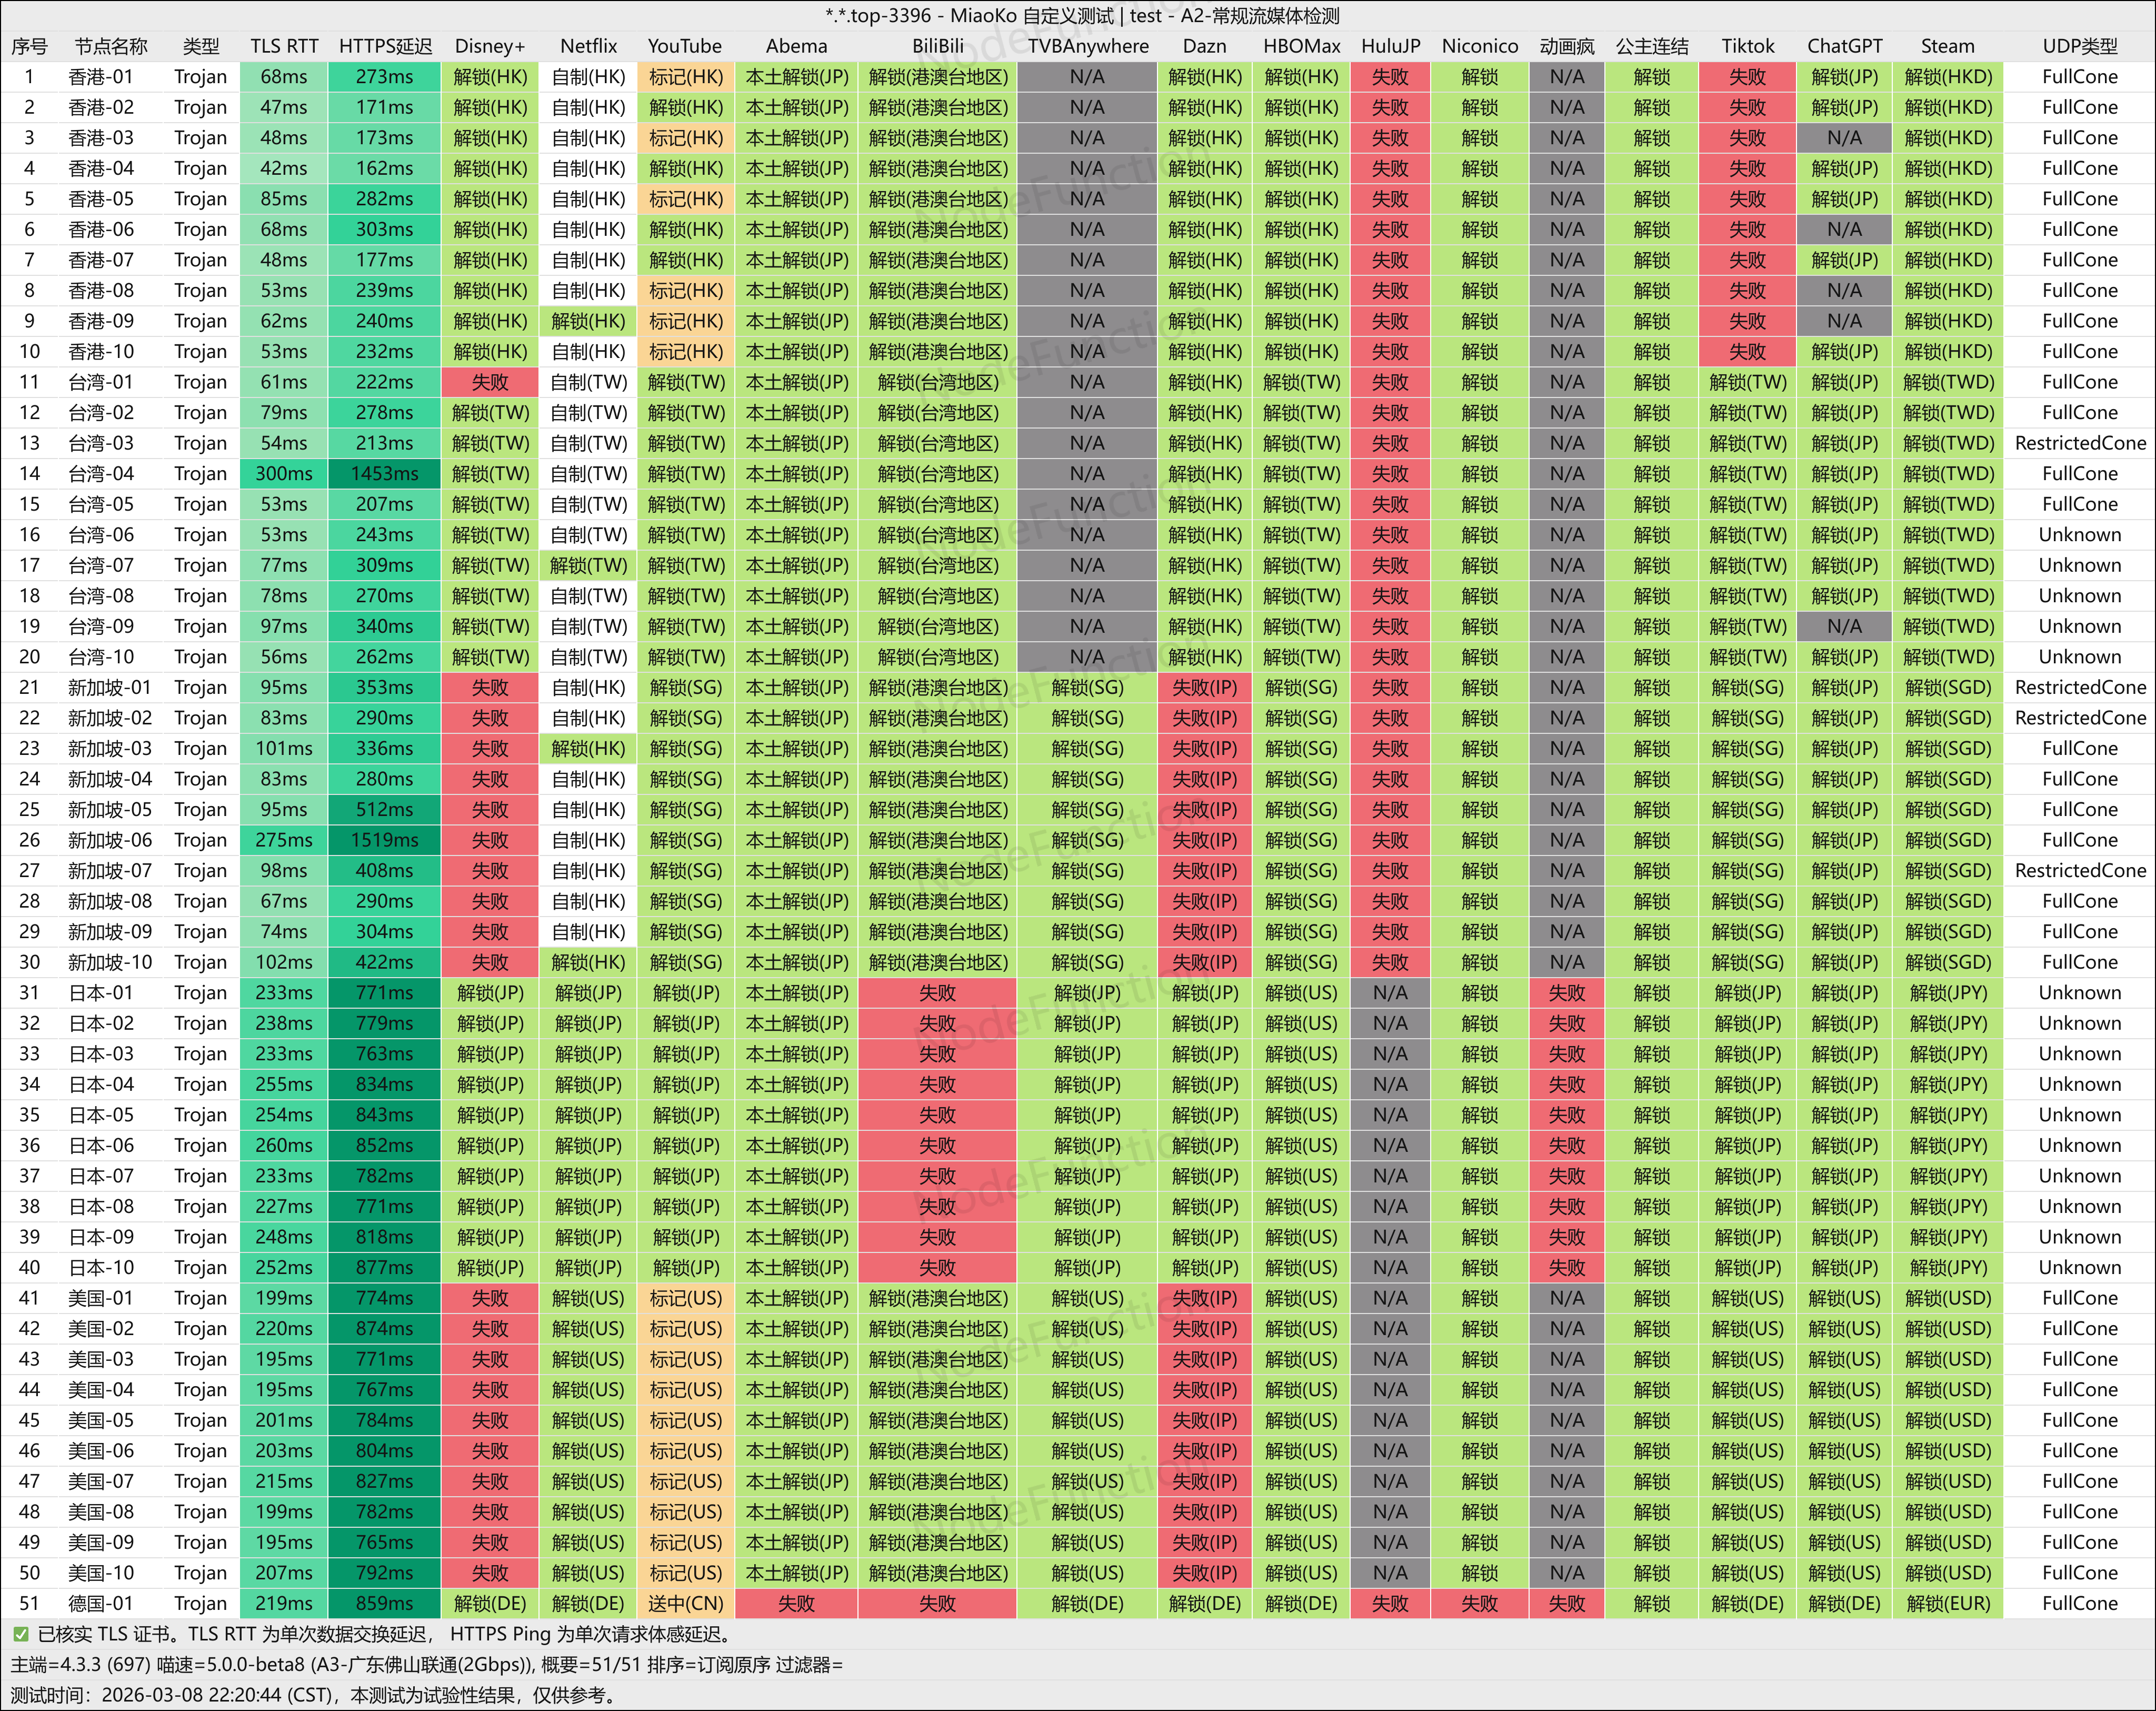Click the 解锁(HK) Netflix cell for 香港-09

588,321
